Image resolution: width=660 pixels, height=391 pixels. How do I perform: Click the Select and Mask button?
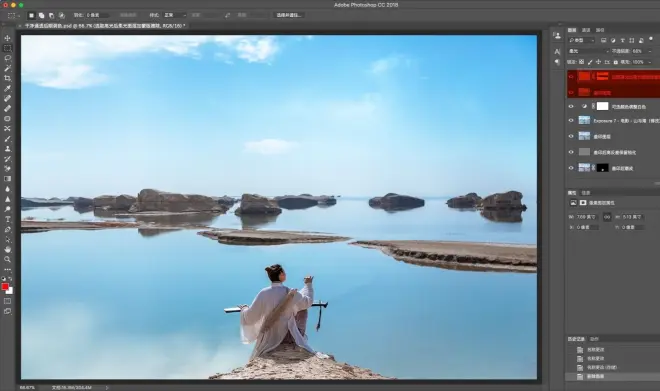pos(289,15)
